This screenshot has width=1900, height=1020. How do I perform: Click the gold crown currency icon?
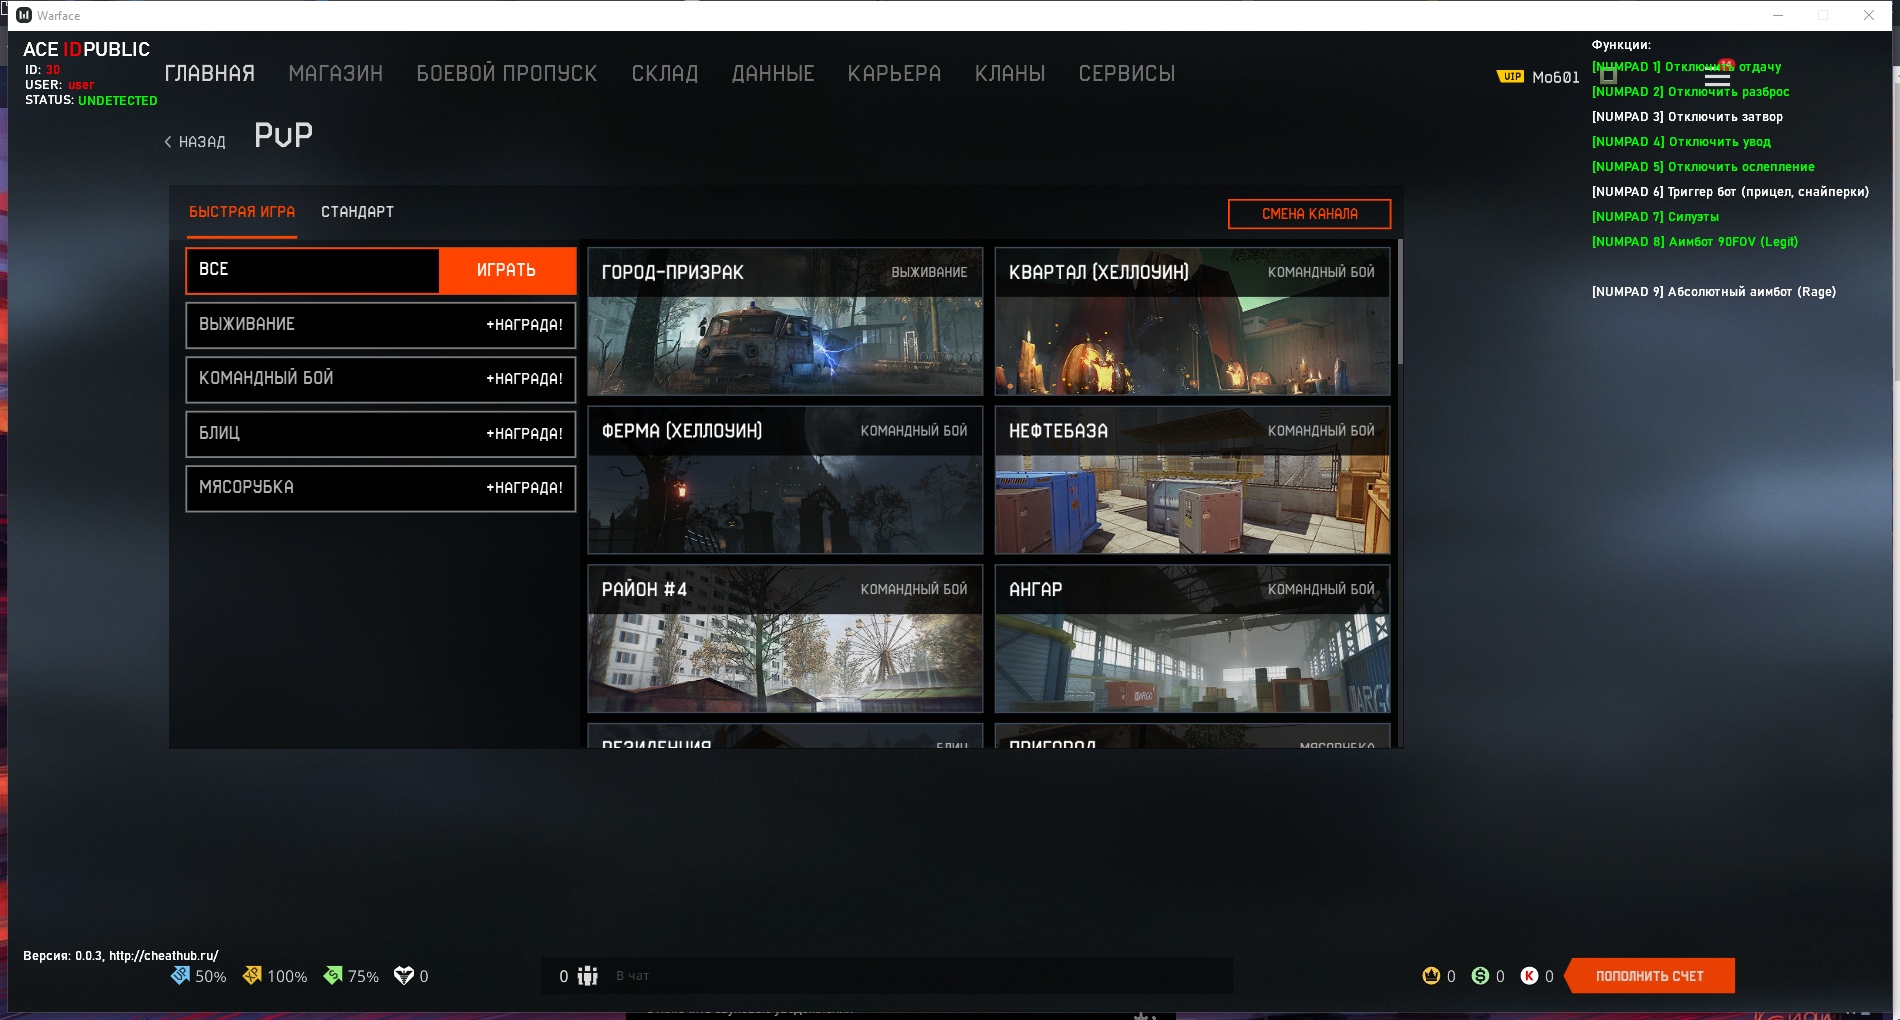(x=1431, y=976)
